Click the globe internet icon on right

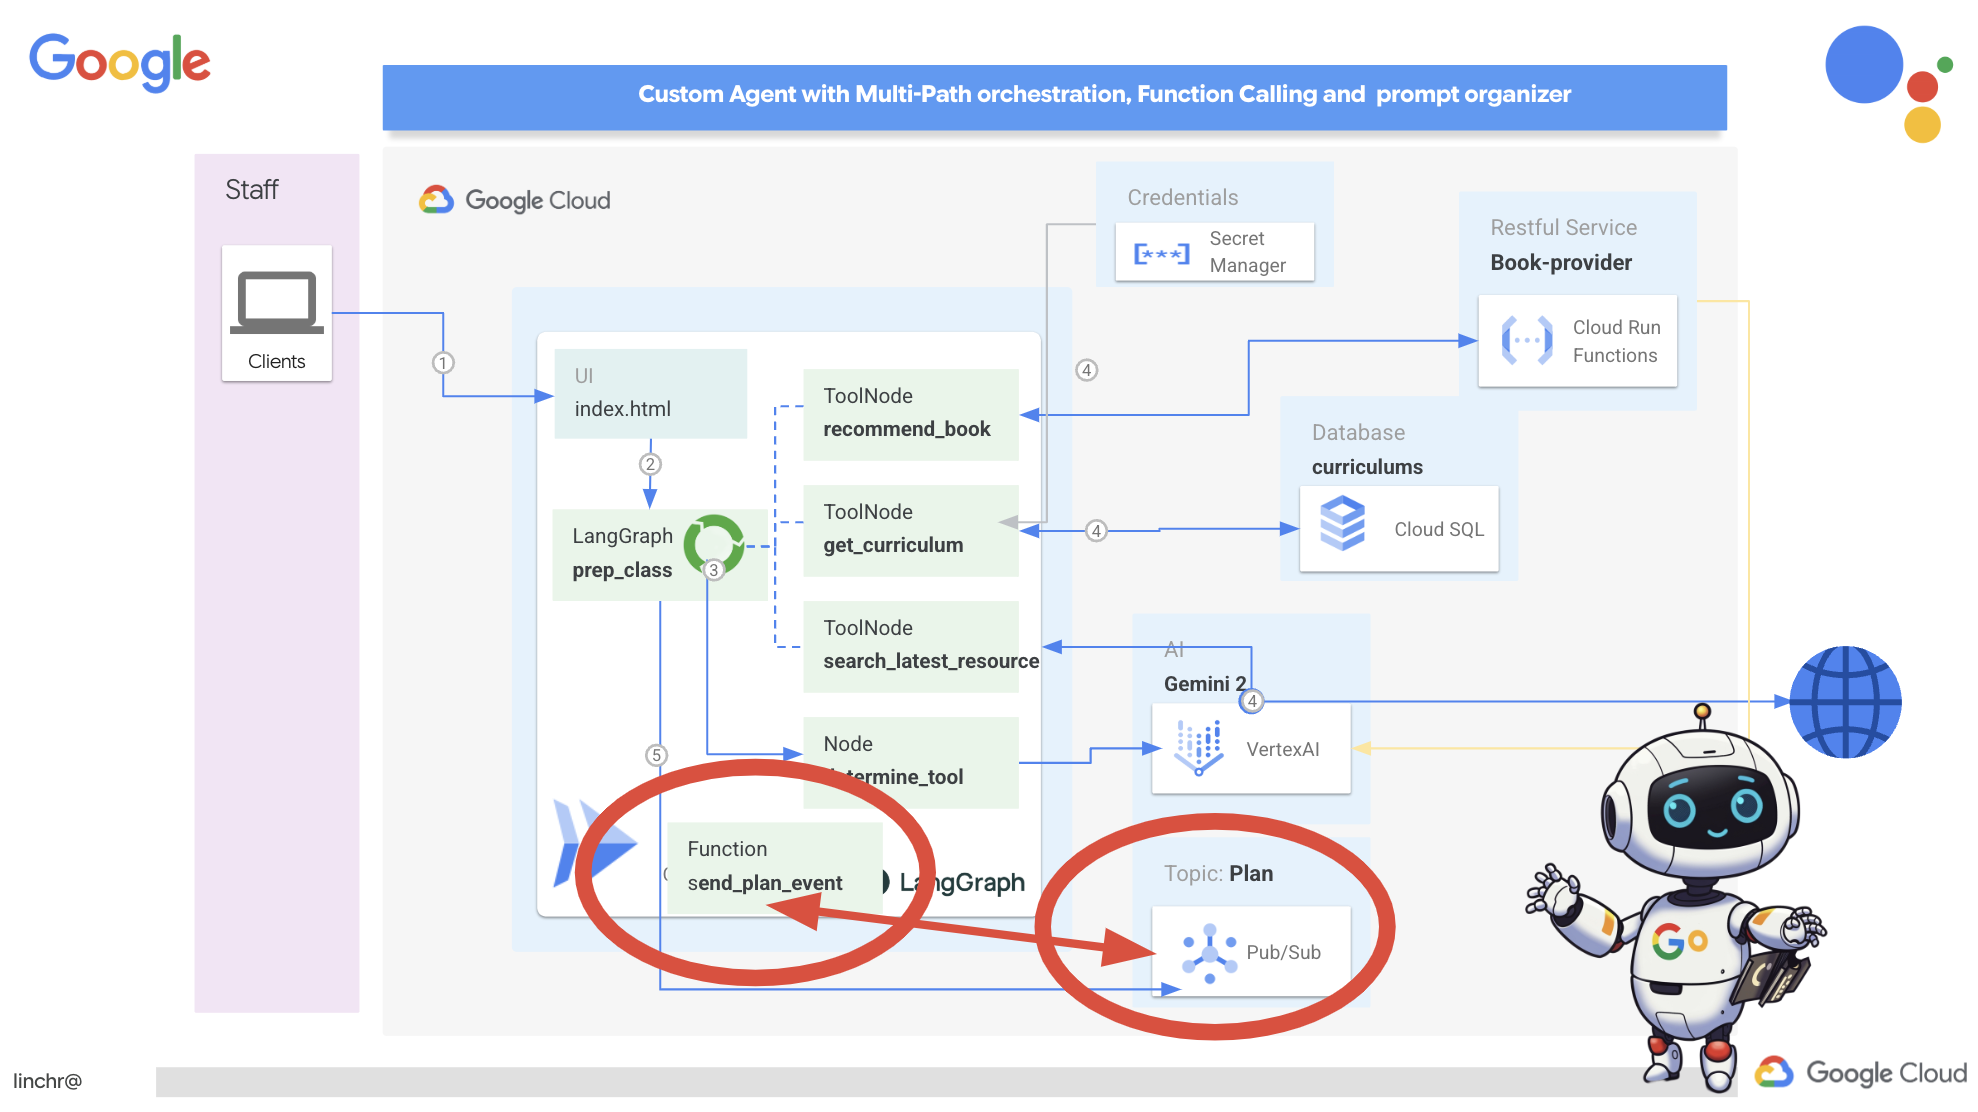[1850, 701]
